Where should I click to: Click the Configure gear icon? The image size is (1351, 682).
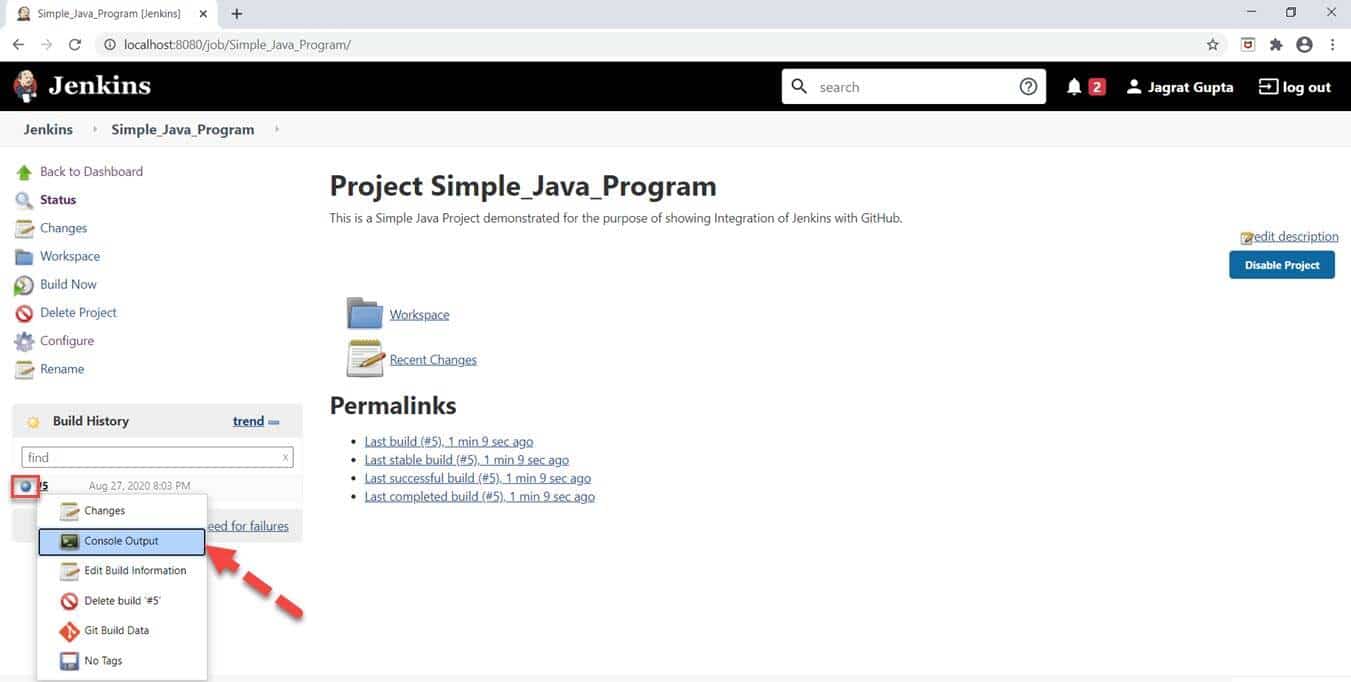pyautogui.click(x=24, y=341)
